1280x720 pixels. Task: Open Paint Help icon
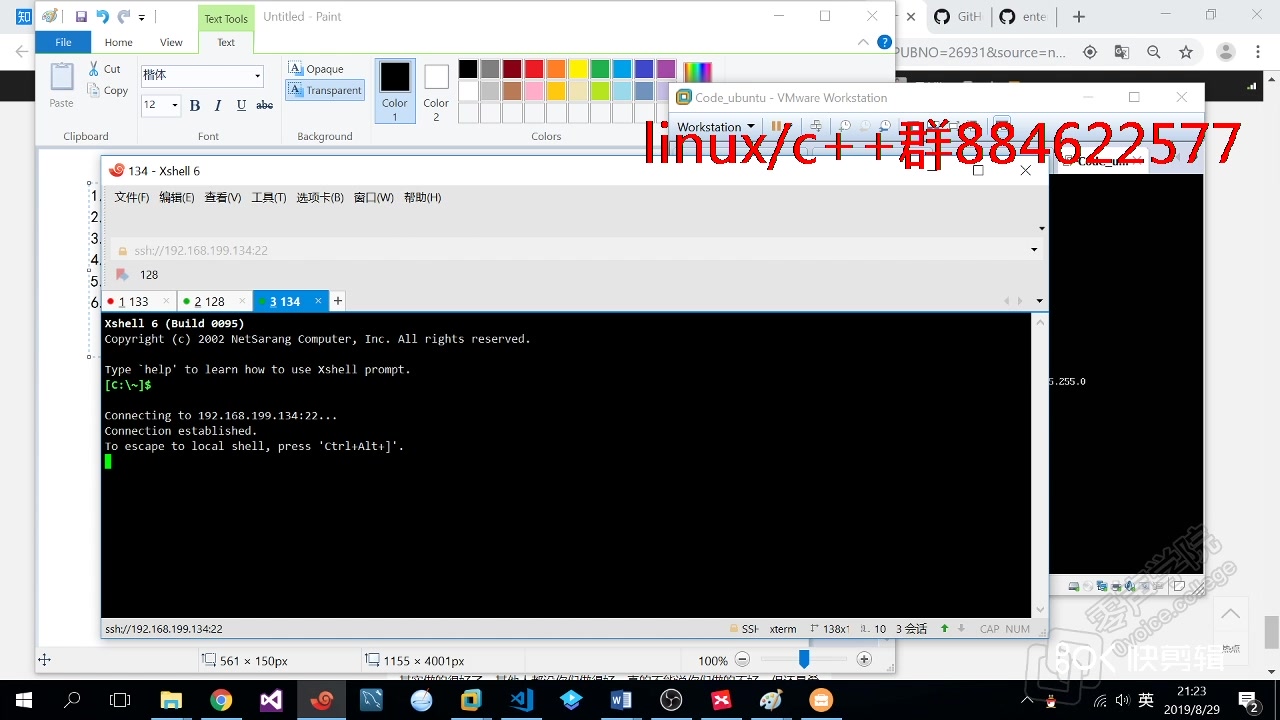[x=884, y=42]
